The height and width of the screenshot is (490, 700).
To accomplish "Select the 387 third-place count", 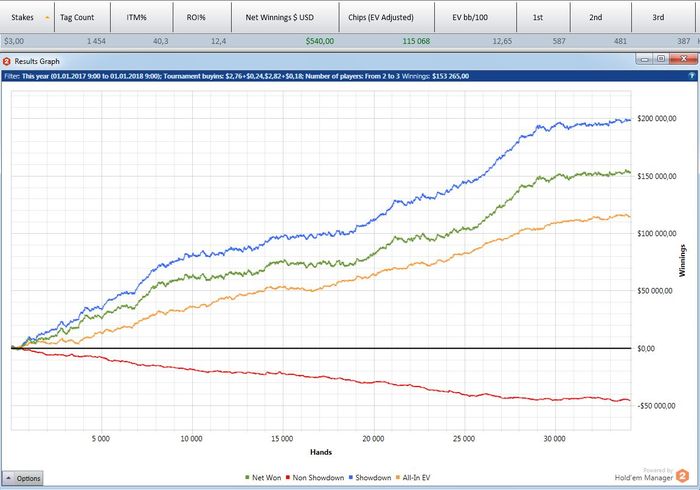I will (683, 41).
